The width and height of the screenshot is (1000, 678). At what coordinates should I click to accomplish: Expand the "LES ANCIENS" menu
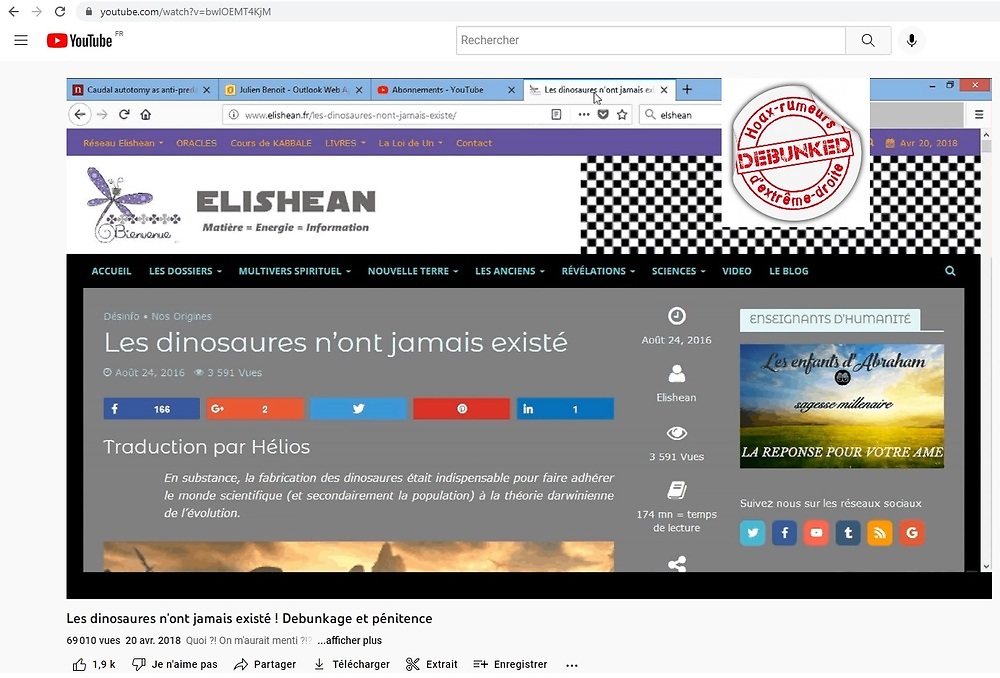tap(510, 271)
